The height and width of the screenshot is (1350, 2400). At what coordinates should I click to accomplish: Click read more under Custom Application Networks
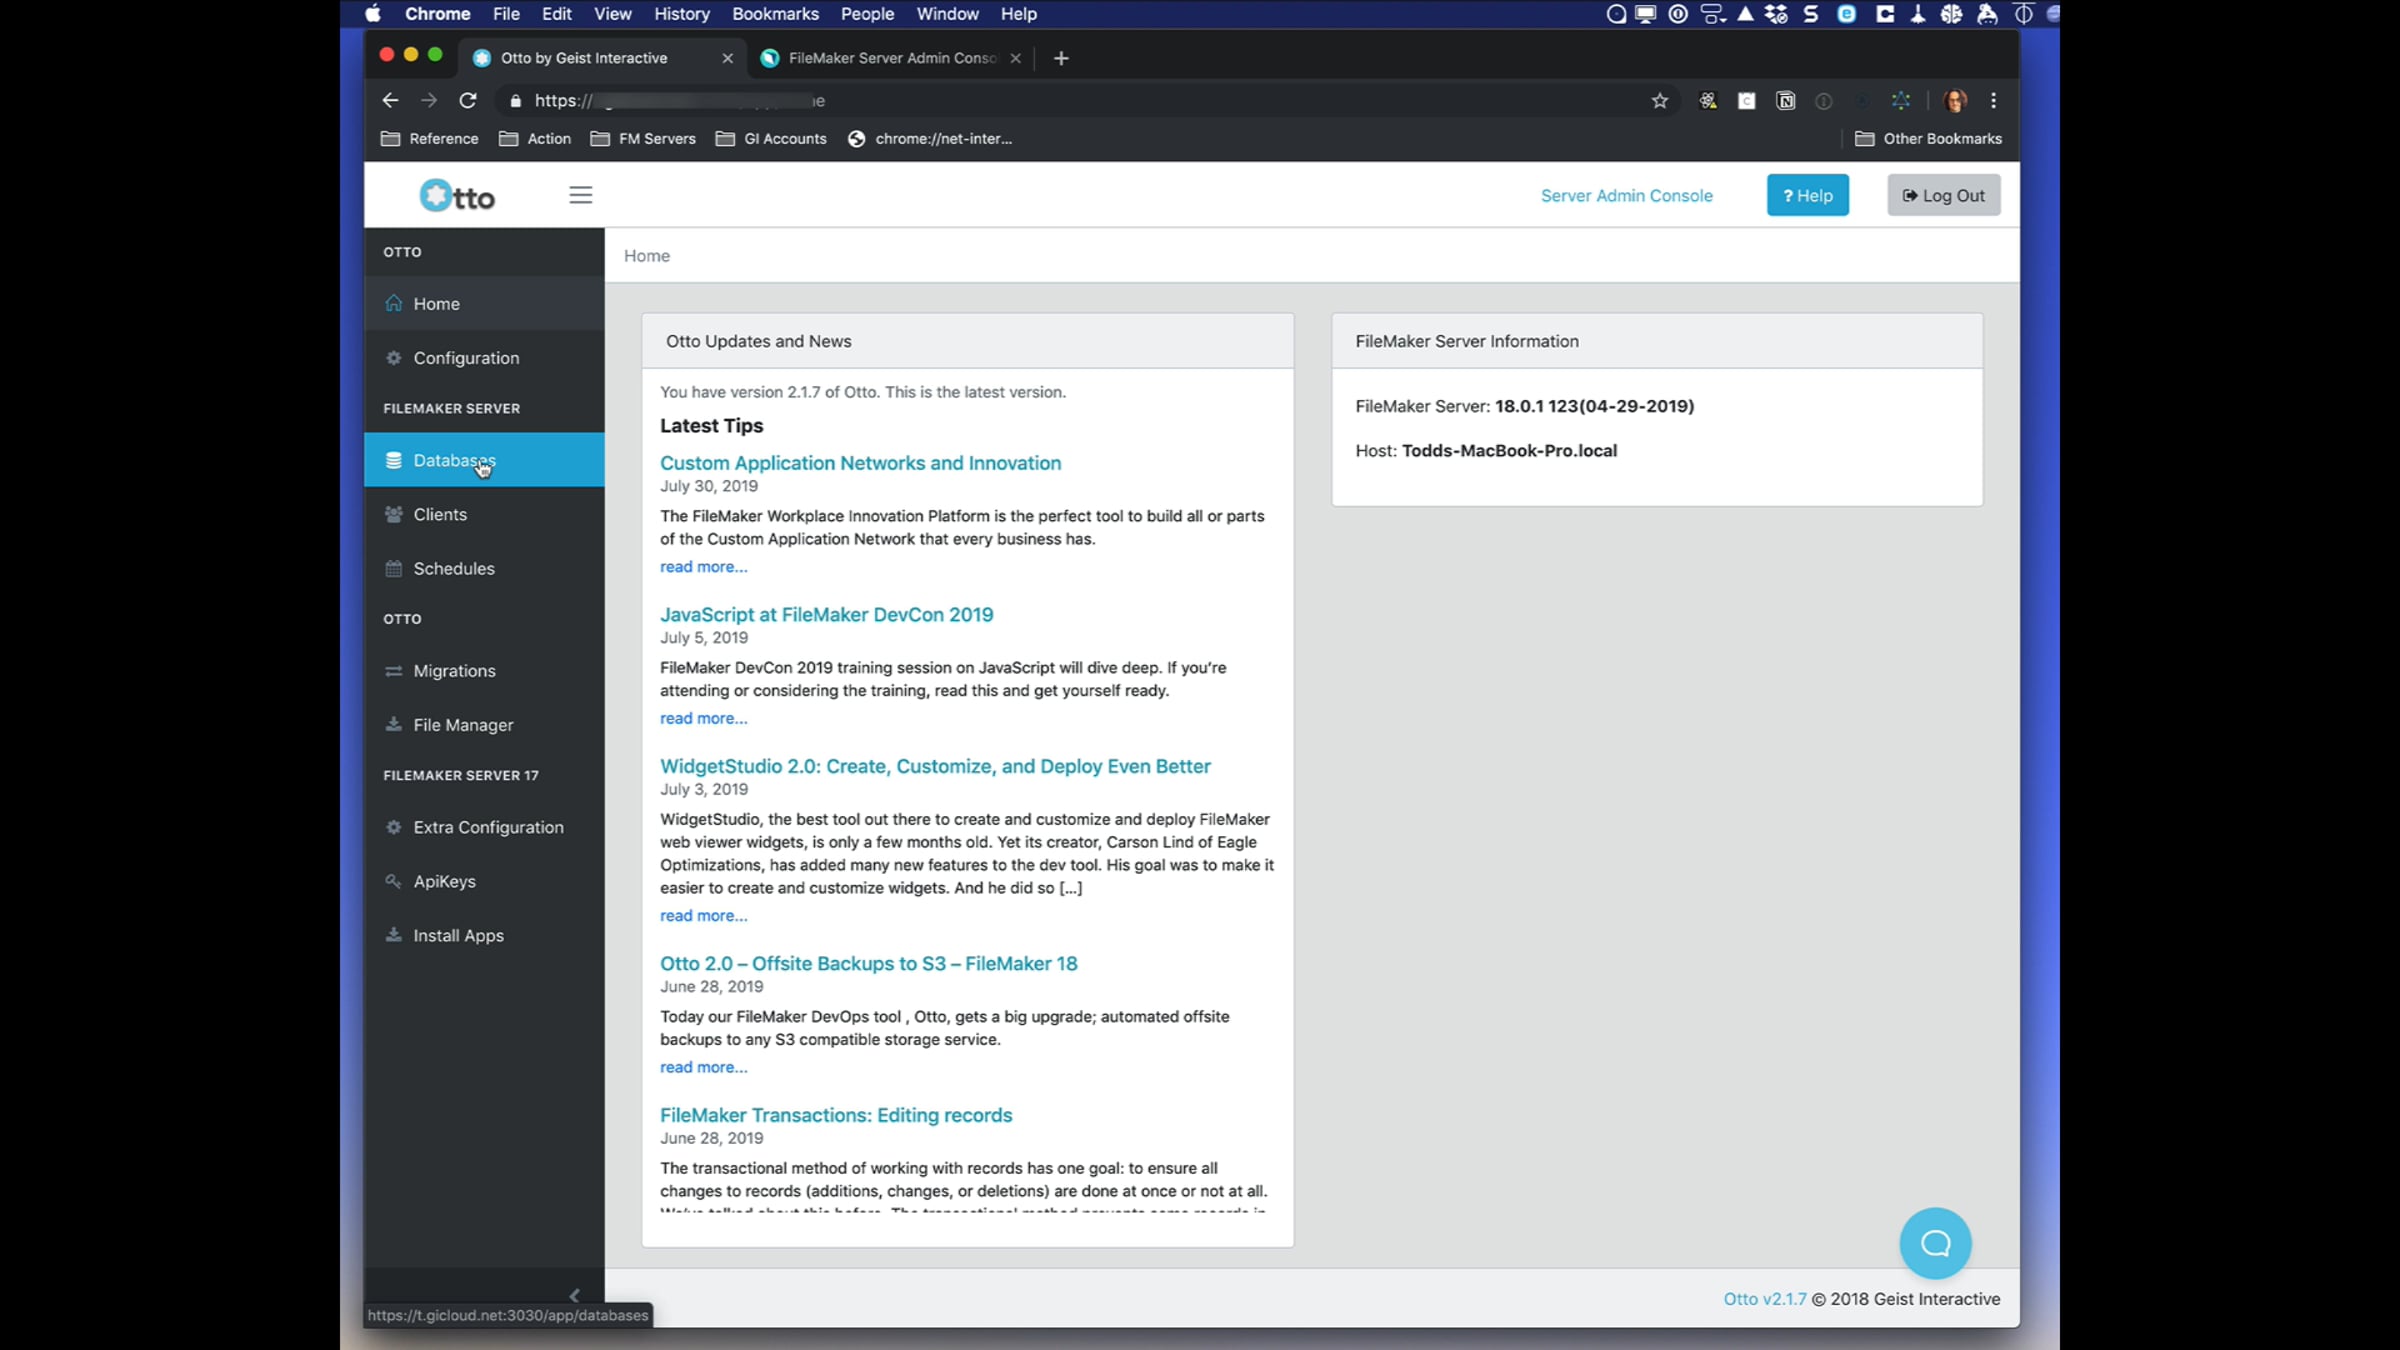[703, 567]
